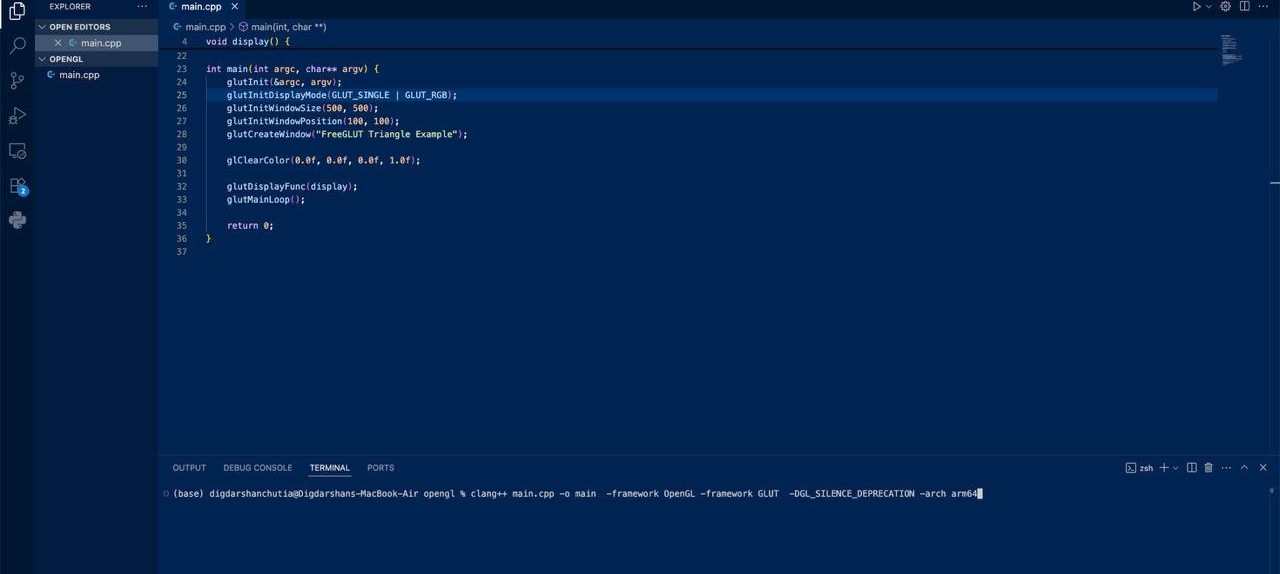
Task: Click glutDisplayFunc(display) line
Action: point(291,187)
